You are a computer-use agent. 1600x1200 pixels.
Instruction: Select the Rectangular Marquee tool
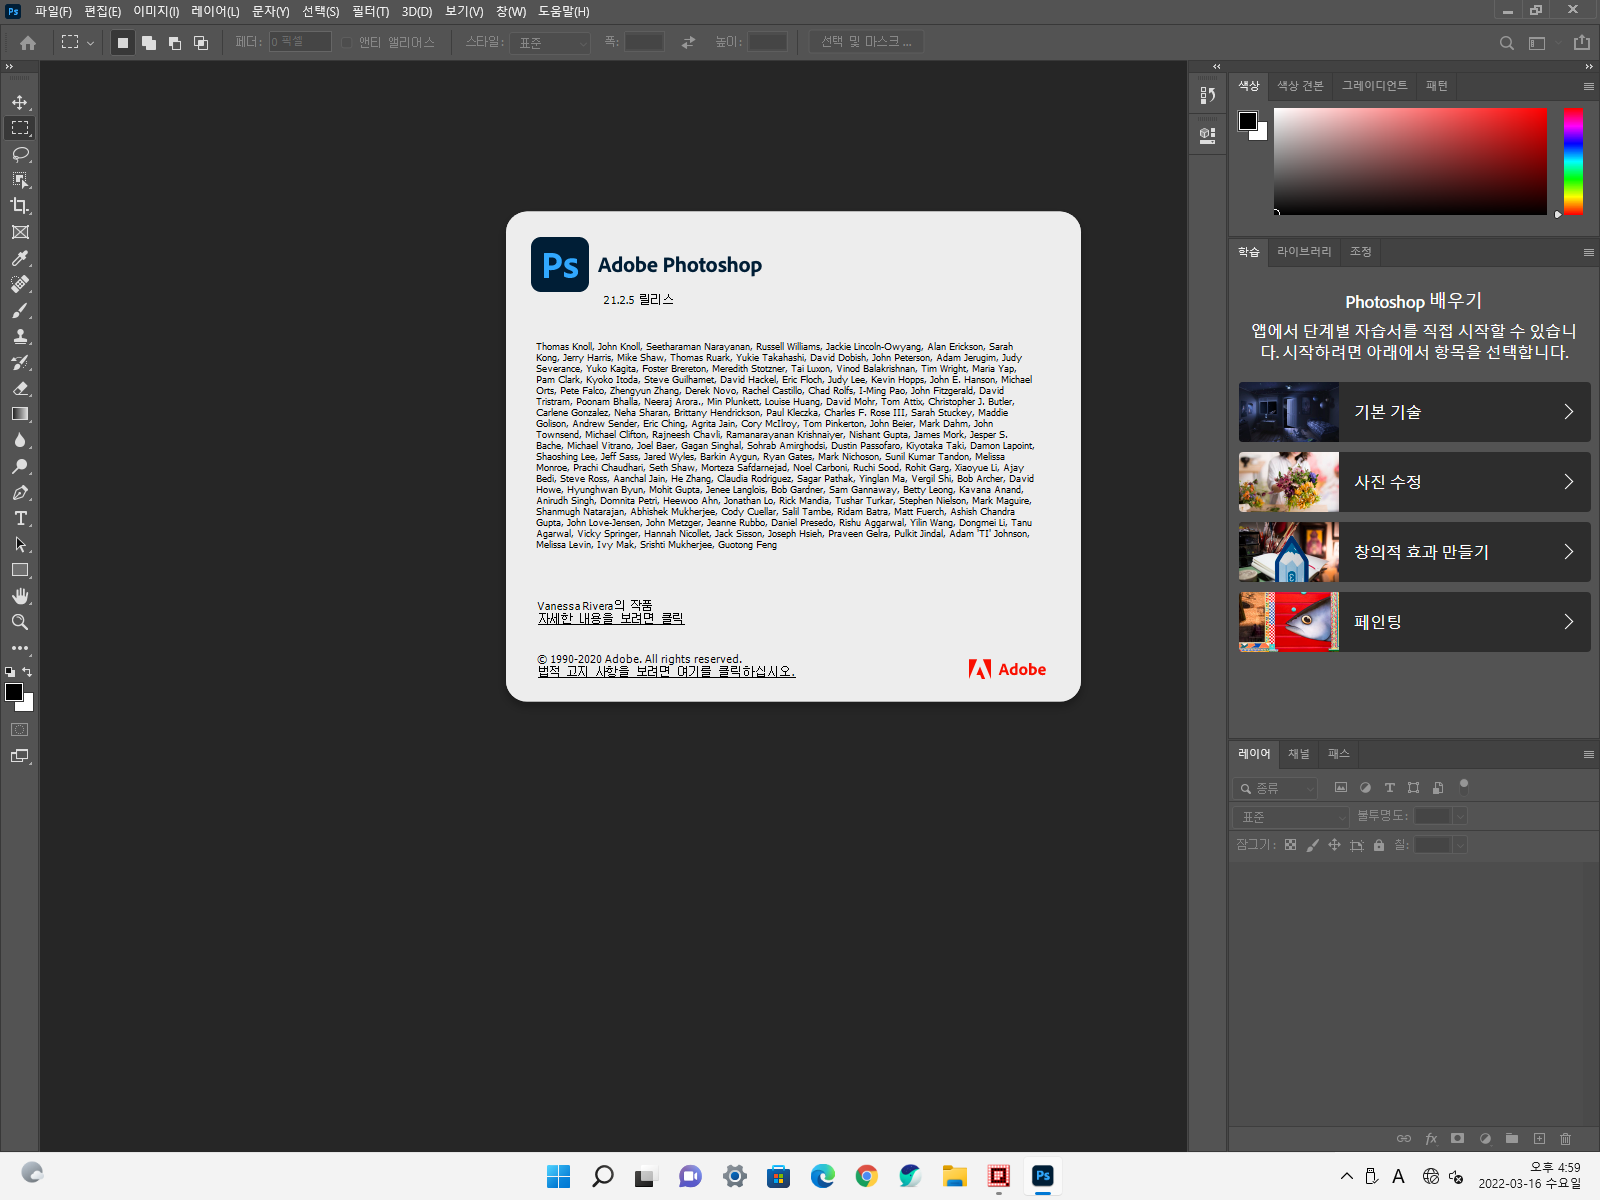(20, 128)
